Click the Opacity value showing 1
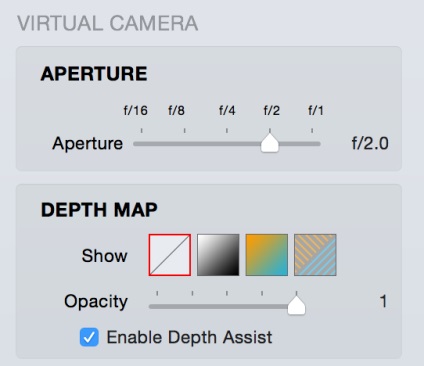The image size is (424, 366). (383, 302)
